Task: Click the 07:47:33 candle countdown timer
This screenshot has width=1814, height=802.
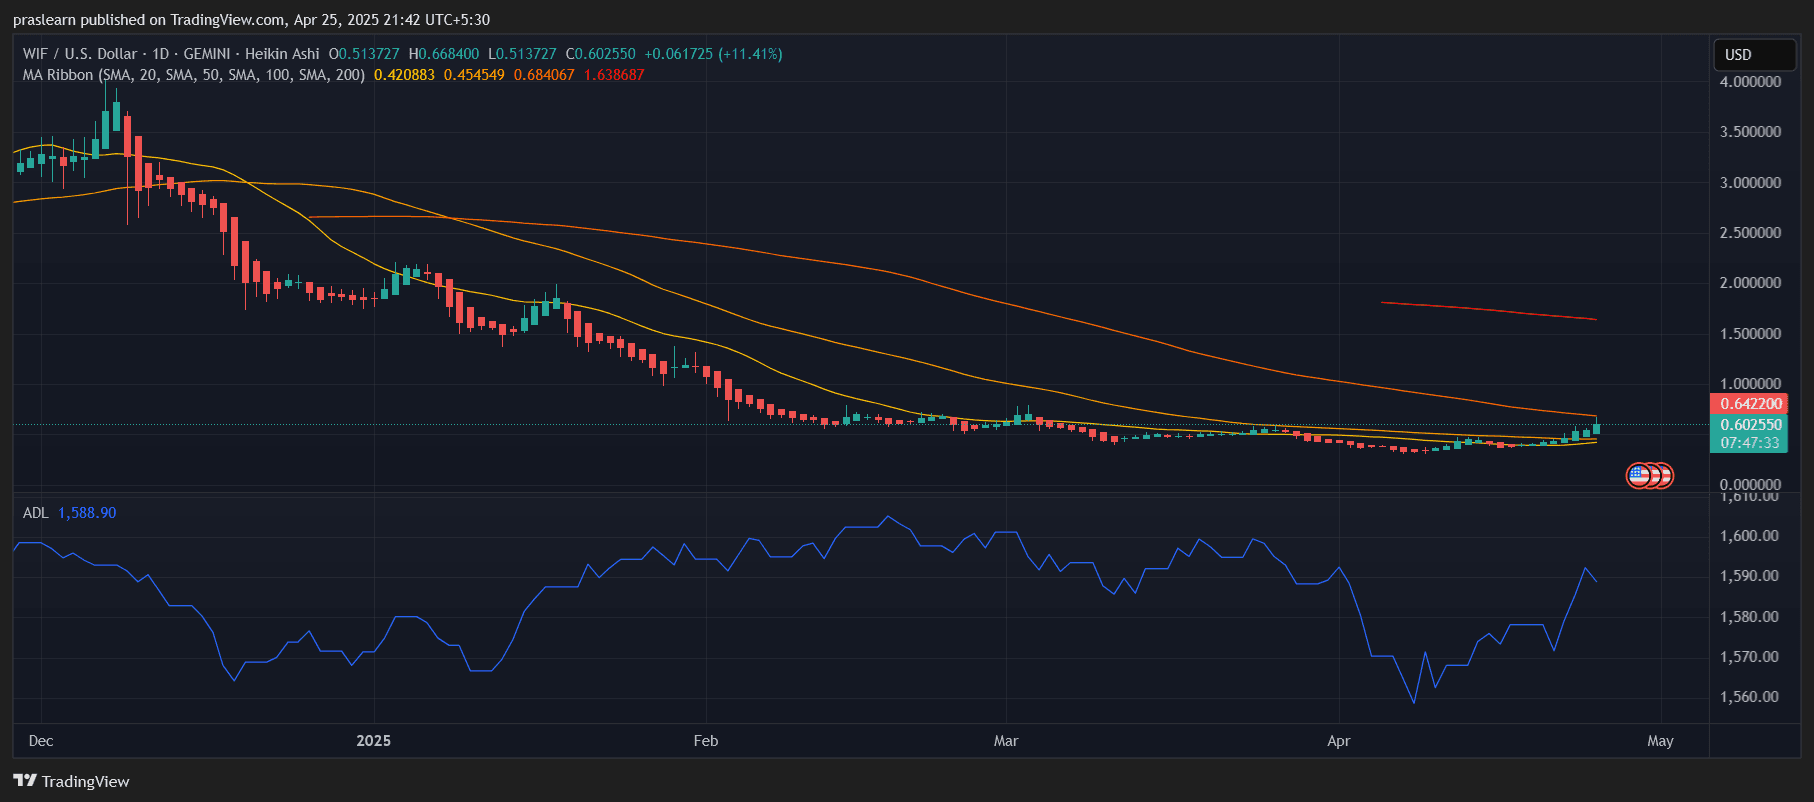Action: [1750, 443]
